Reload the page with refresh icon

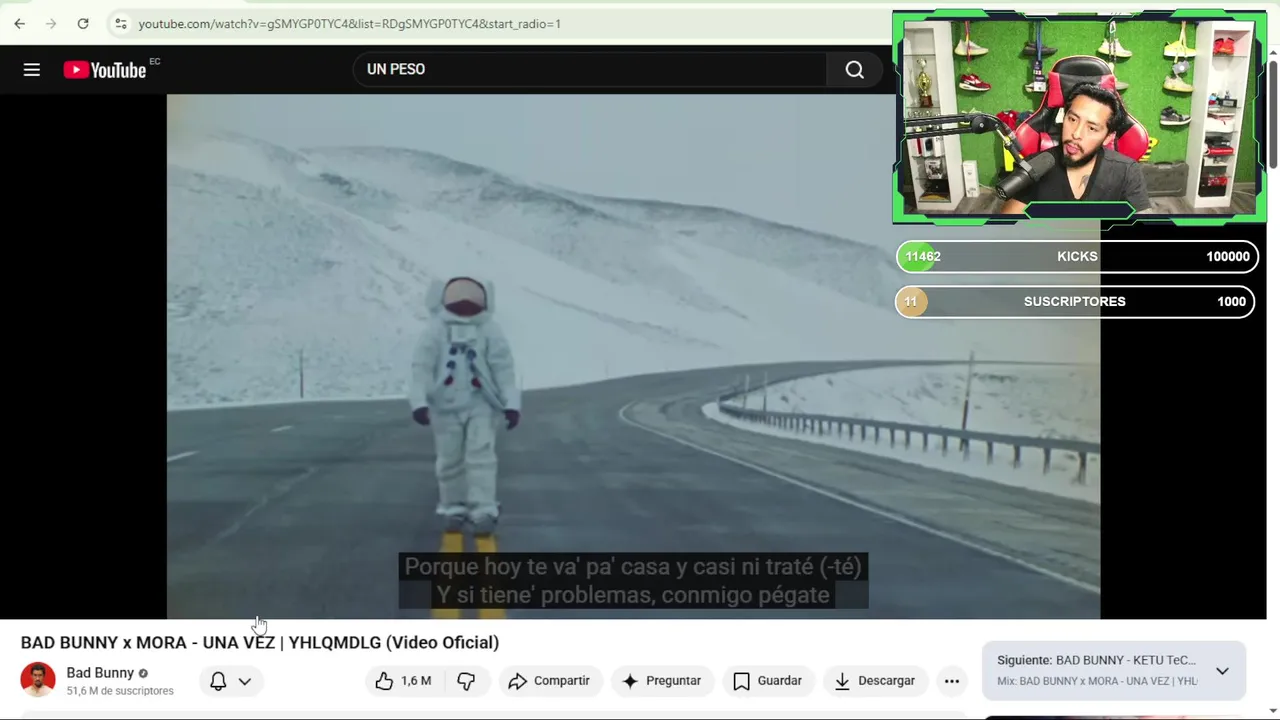pos(83,23)
